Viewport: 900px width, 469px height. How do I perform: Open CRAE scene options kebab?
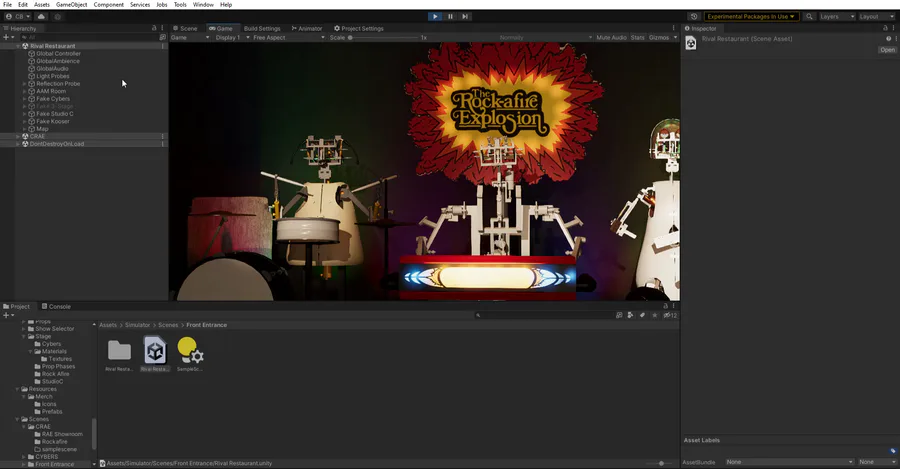point(163,137)
